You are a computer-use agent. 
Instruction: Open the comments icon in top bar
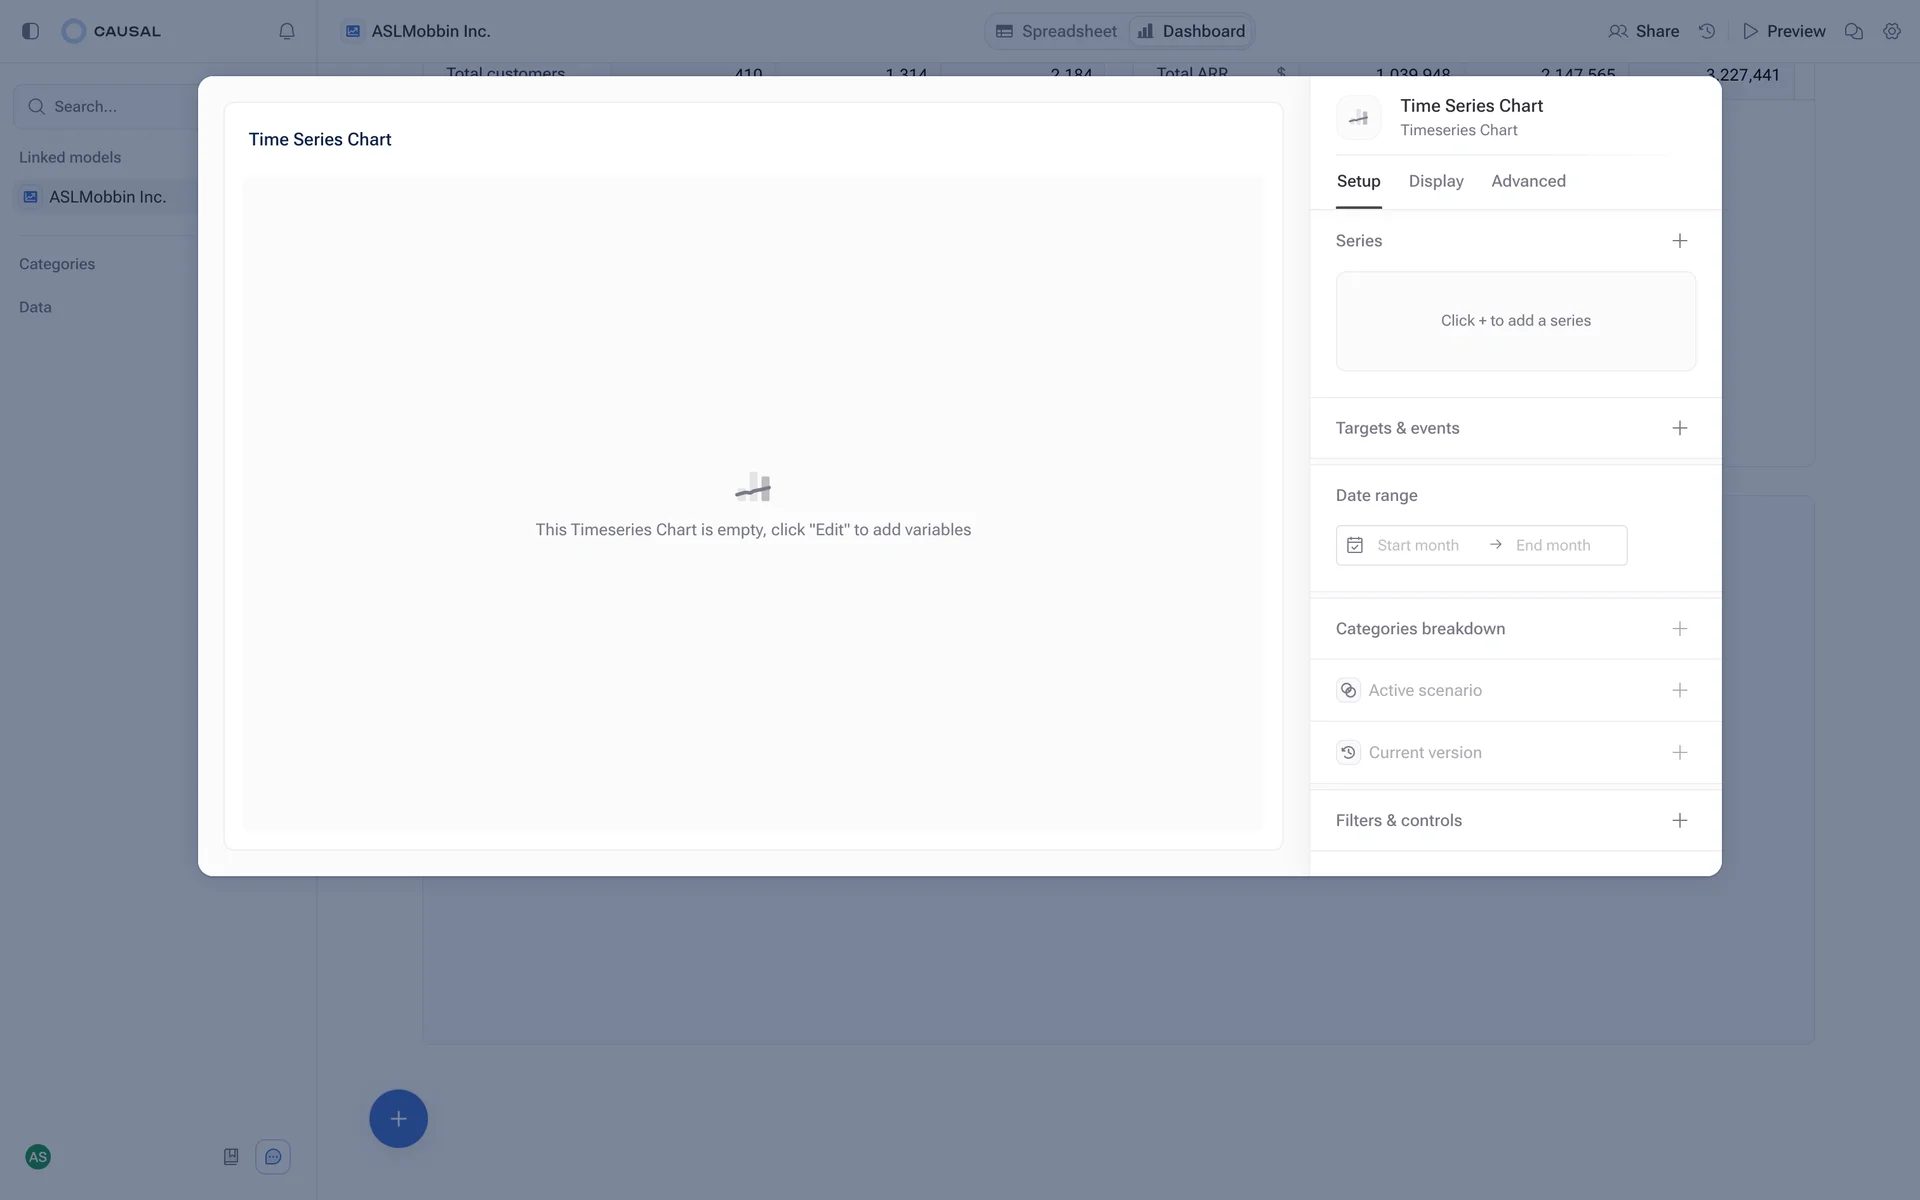pos(1853,31)
